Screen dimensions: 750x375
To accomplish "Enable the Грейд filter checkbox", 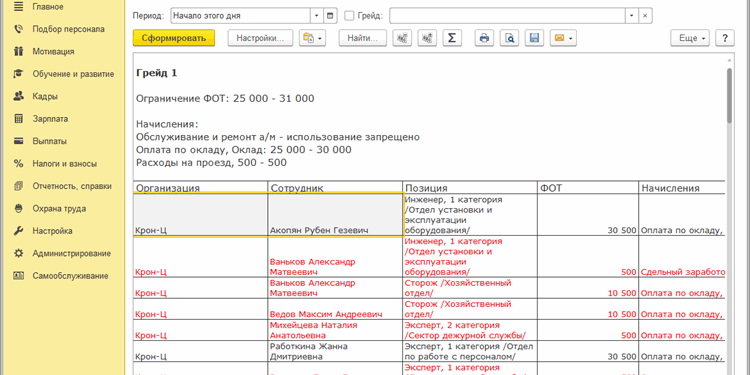I will tap(350, 16).
